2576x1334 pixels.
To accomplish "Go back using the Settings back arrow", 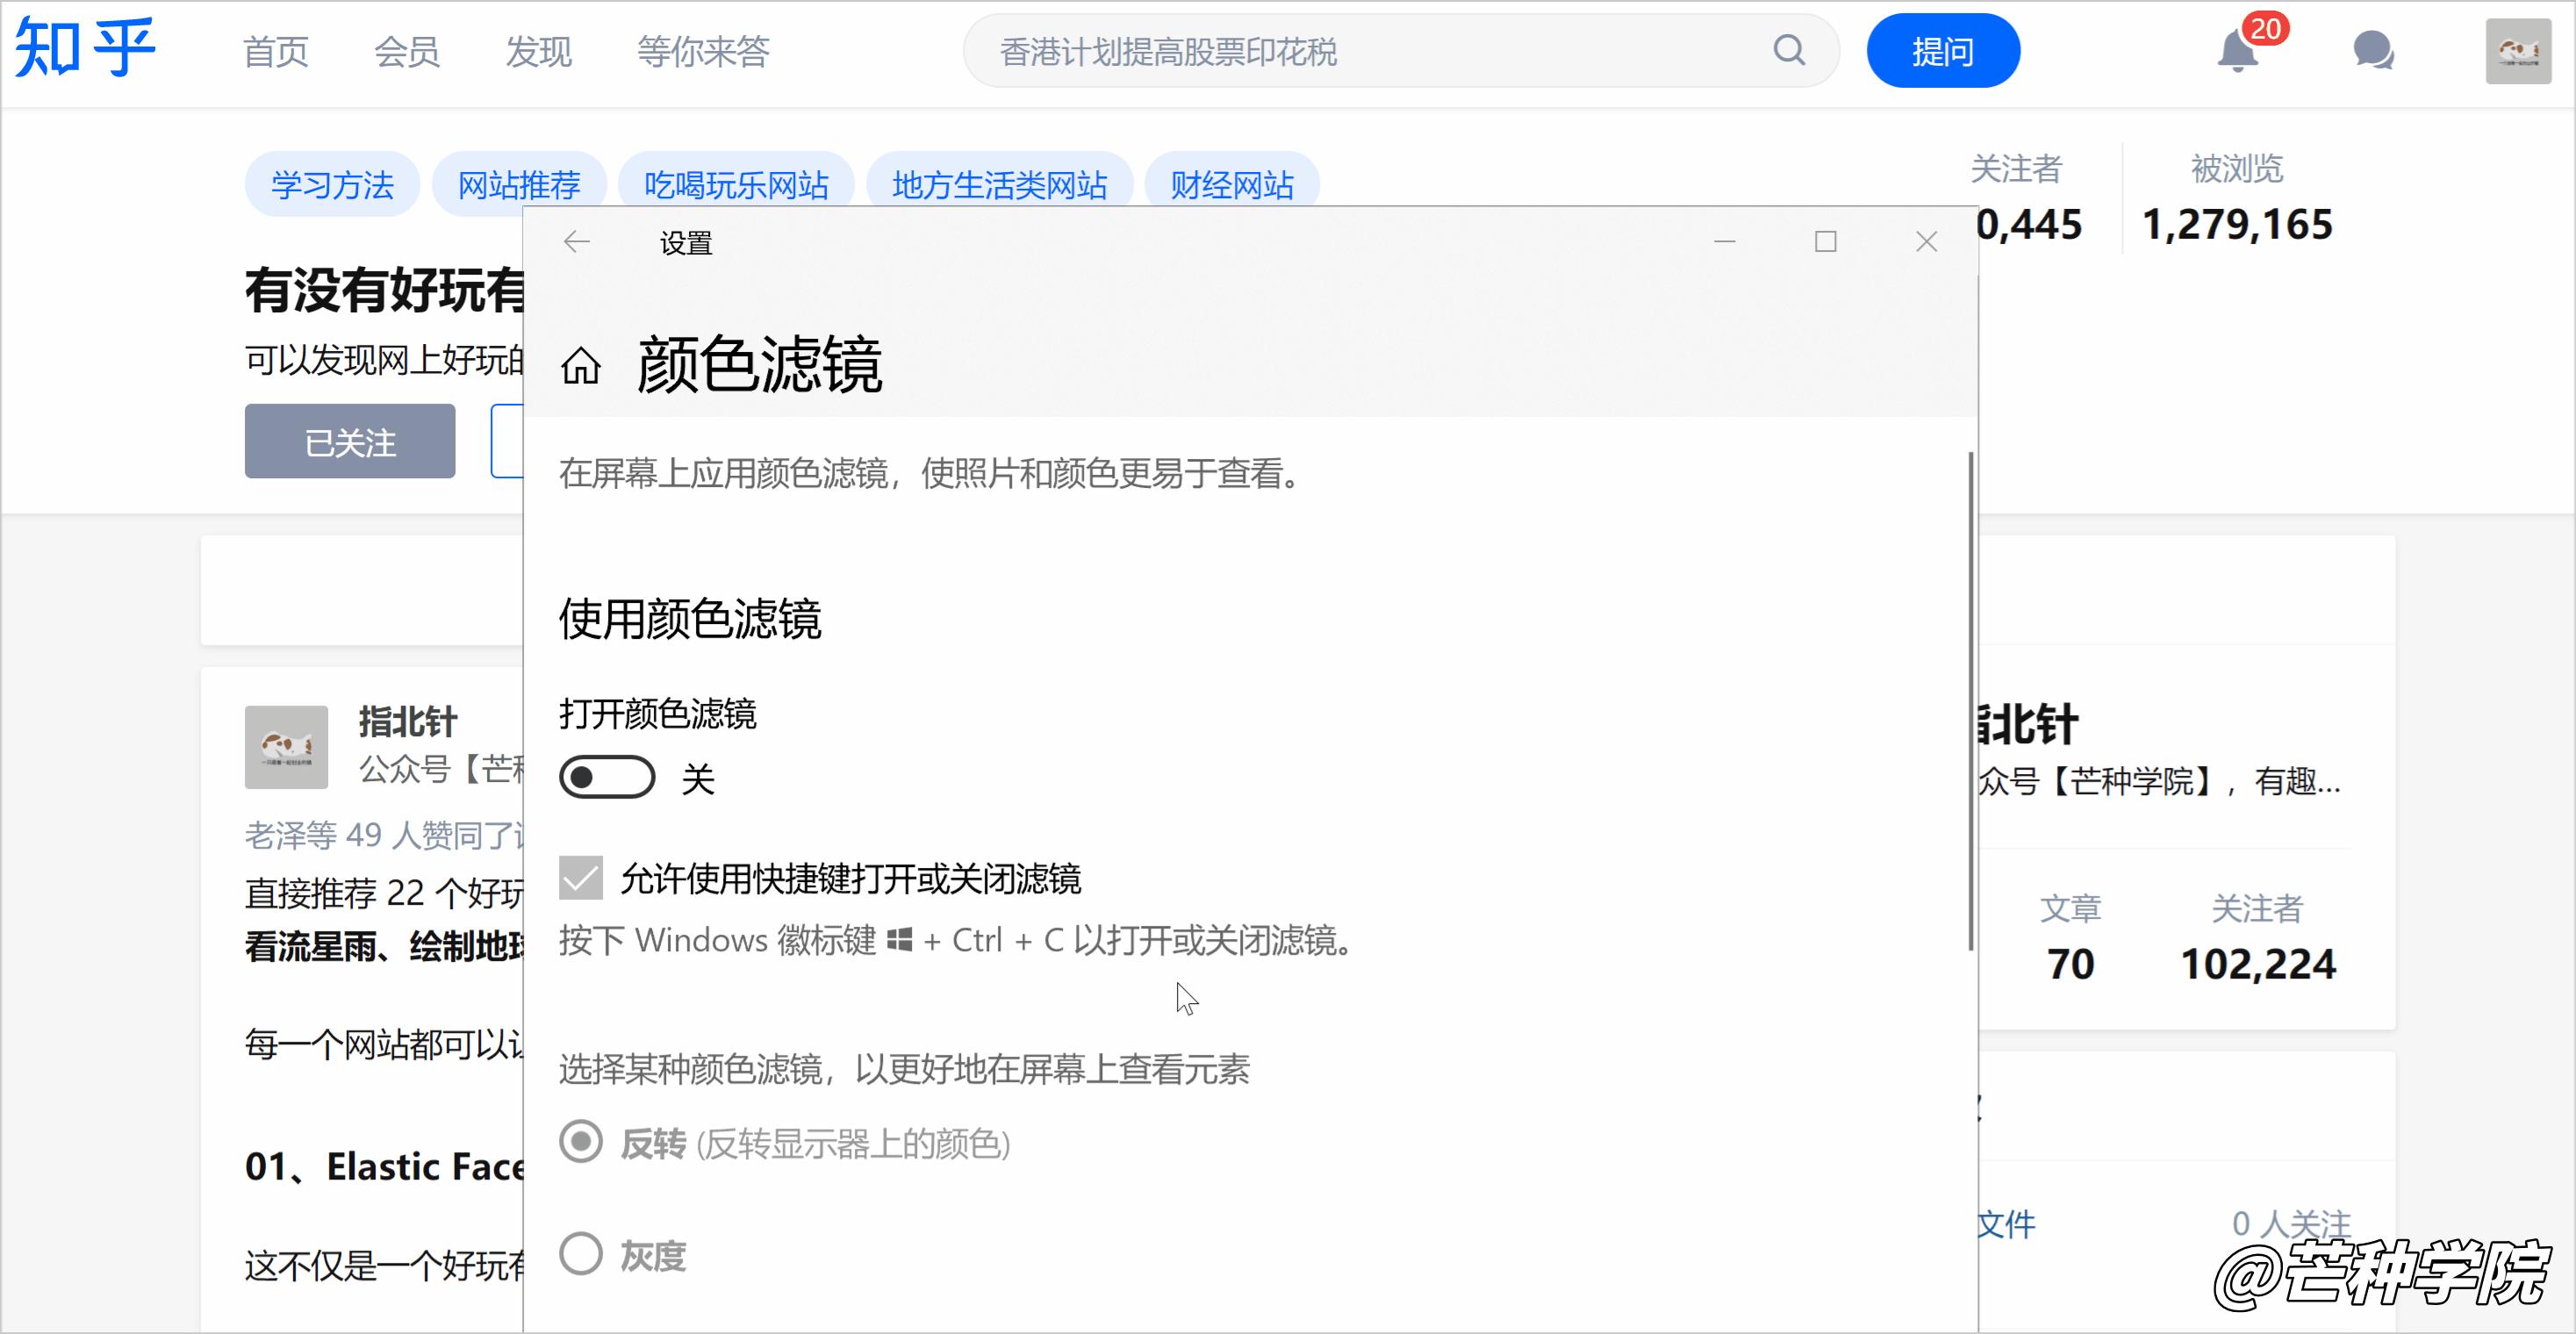I will click(577, 242).
